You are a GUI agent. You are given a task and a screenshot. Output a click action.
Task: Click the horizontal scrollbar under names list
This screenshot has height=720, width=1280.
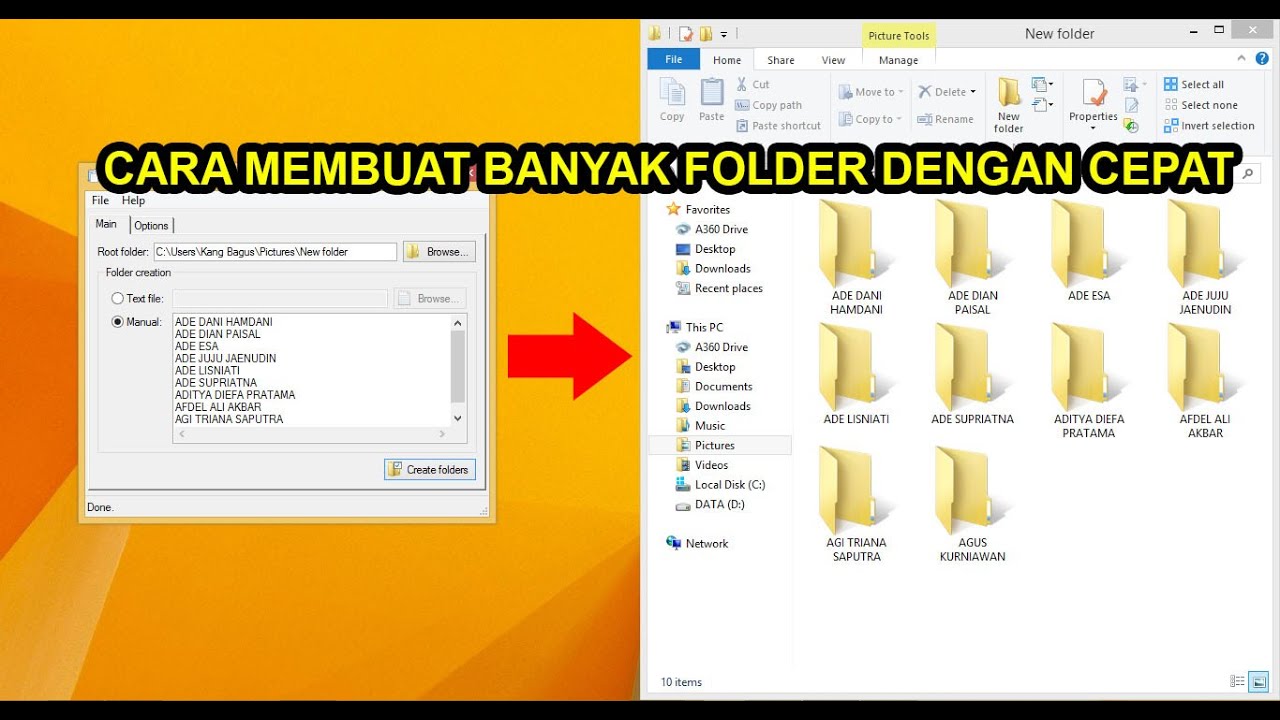[x=310, y=435]
